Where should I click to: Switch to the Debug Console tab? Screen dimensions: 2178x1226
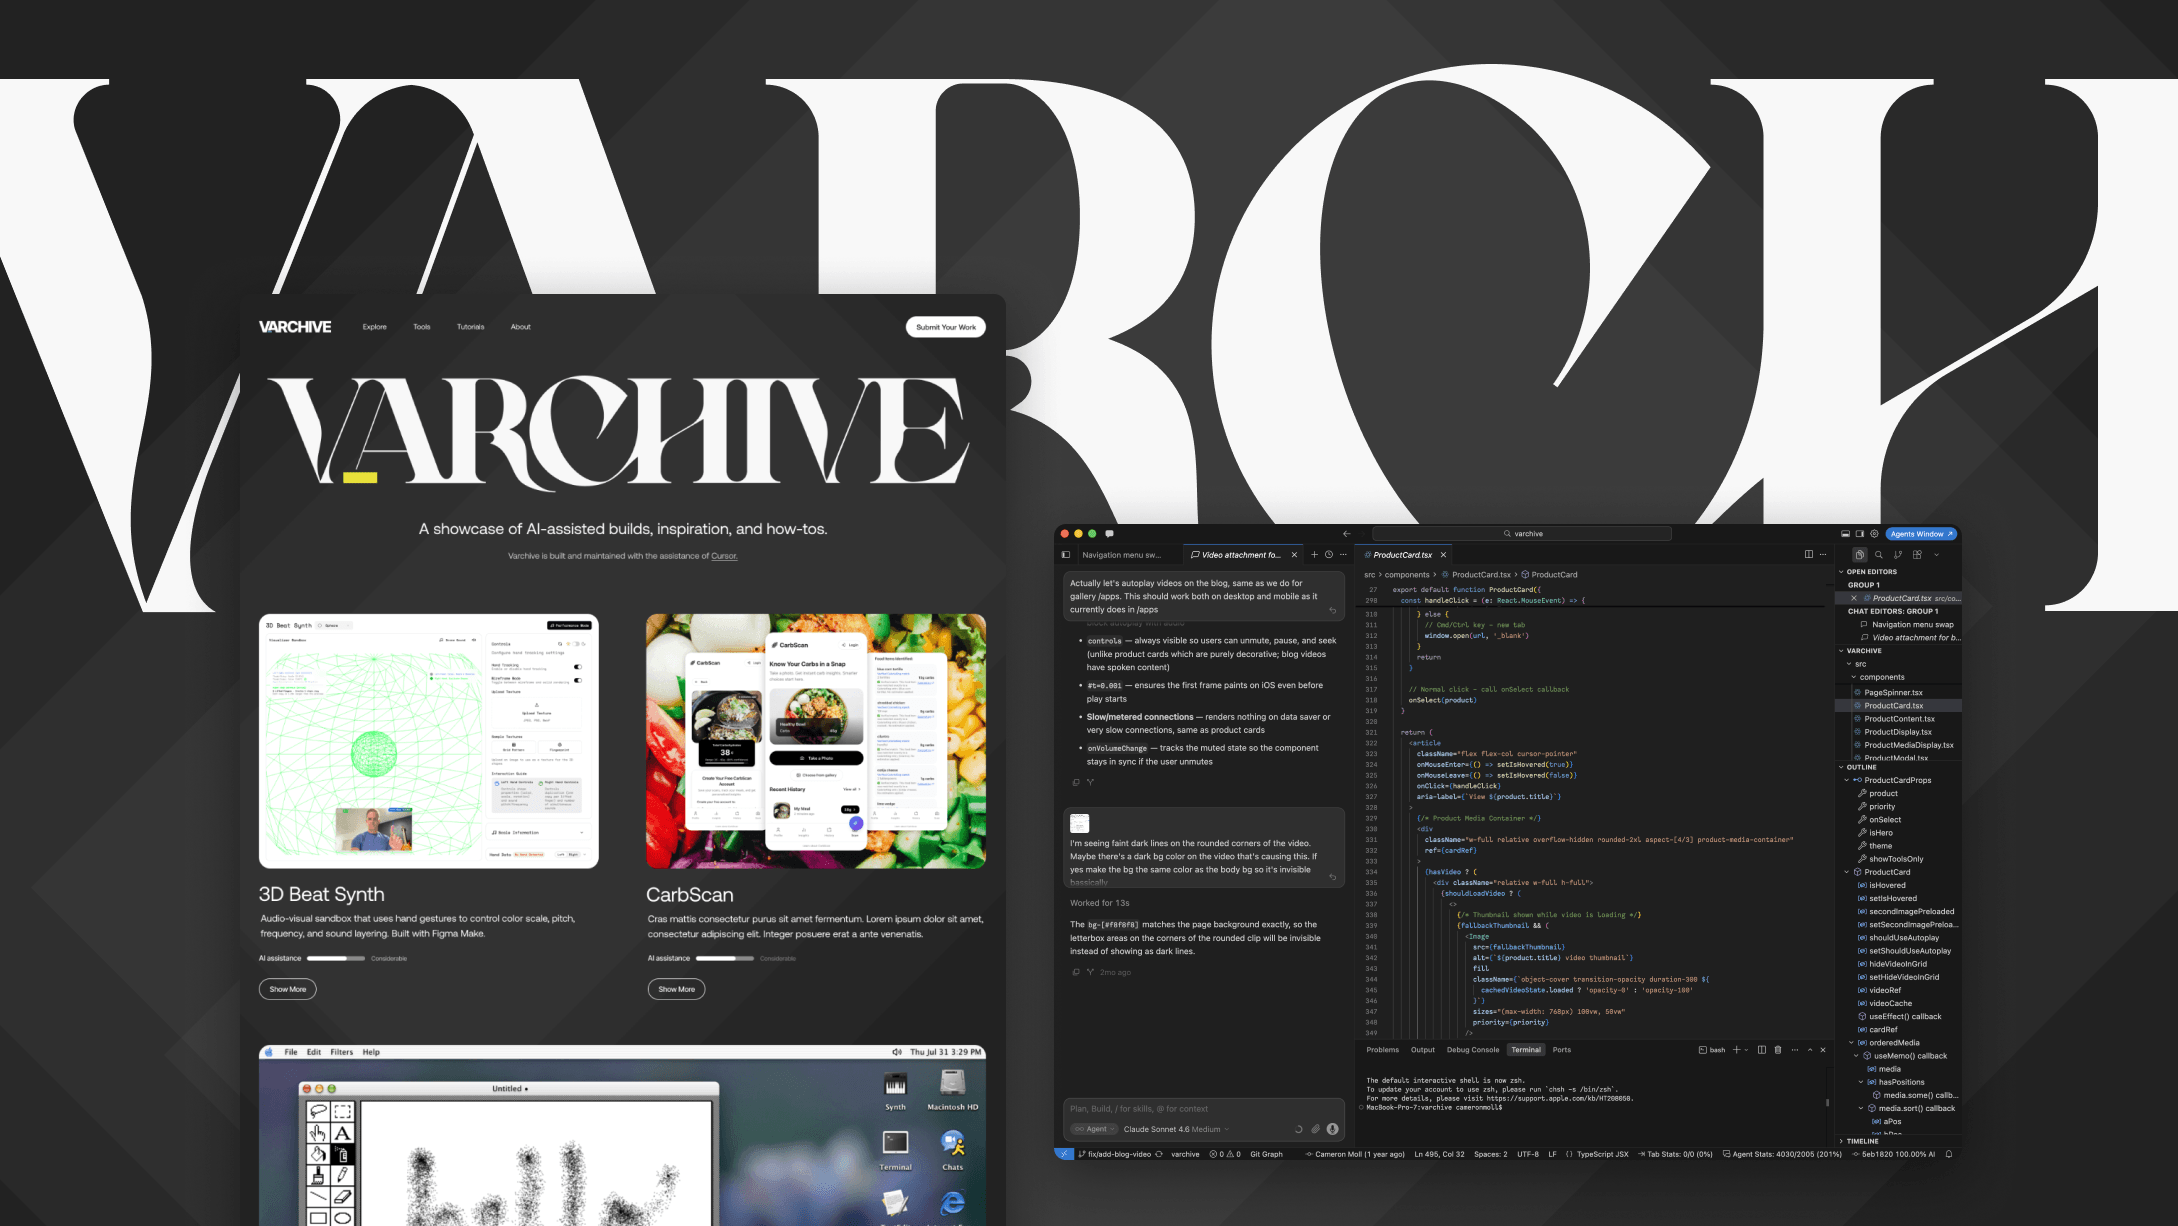point(1472,1050)
